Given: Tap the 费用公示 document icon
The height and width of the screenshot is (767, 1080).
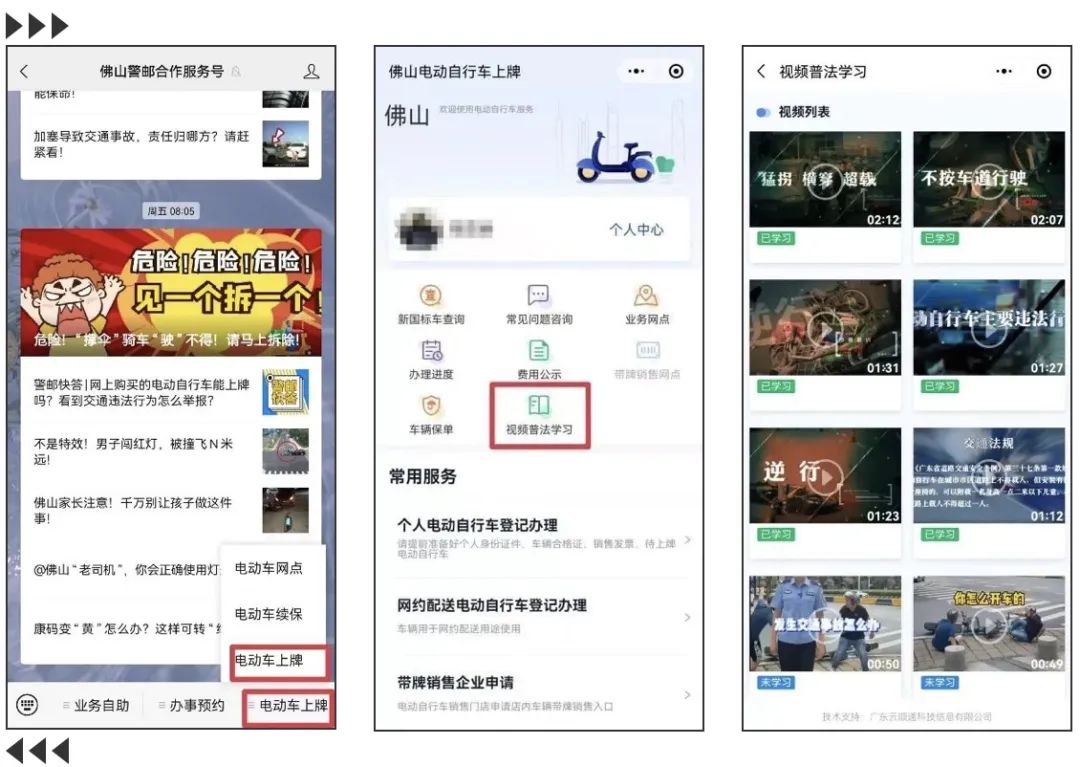Looking at the screenshot, I should (539, 351).
